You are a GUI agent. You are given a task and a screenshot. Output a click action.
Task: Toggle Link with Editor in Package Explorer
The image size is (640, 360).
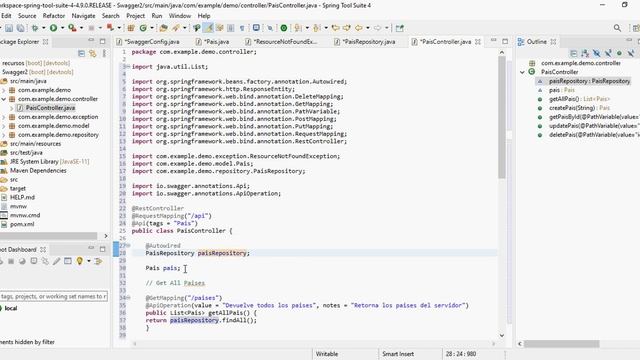click(93, 53)
